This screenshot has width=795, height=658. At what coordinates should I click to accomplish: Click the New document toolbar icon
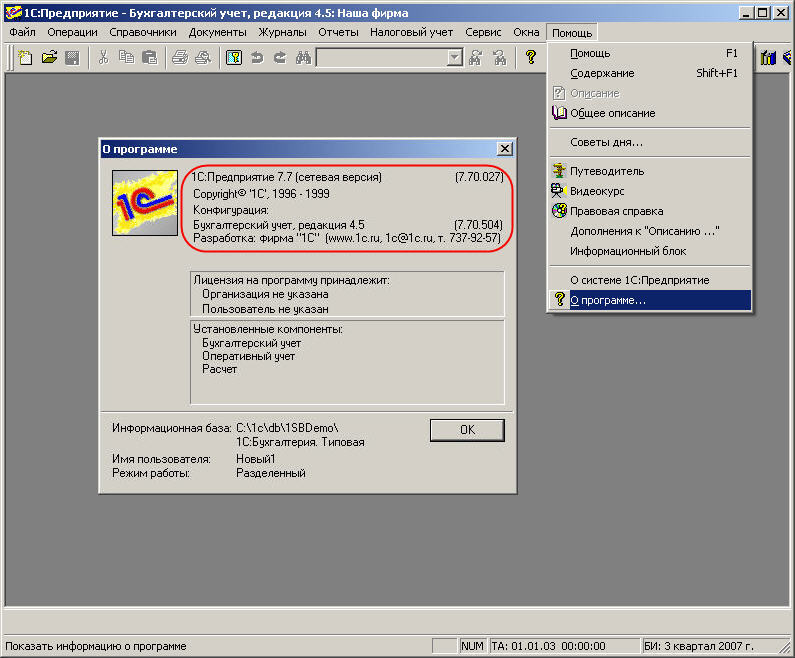25,57
